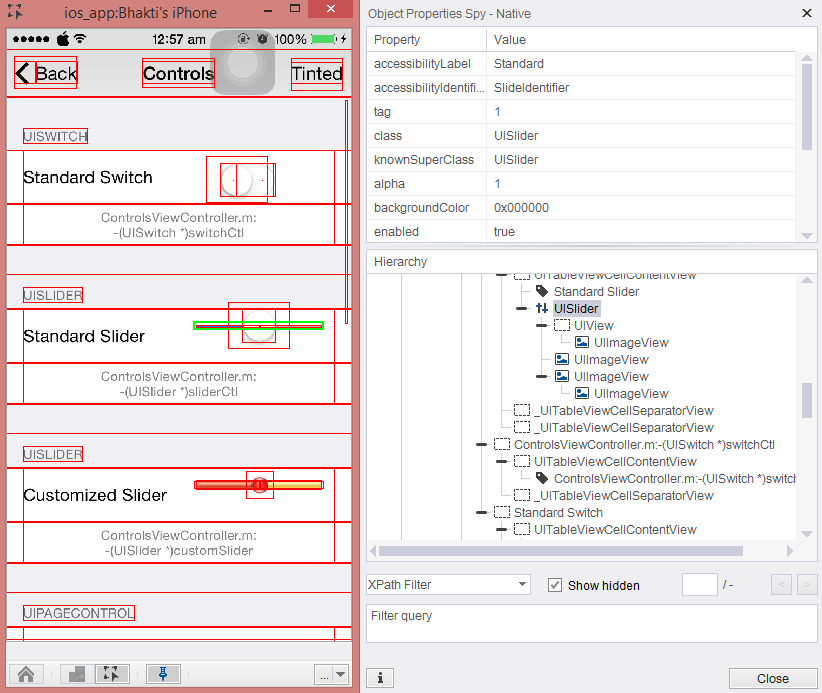Tap the Tinted button in navigation bar
Screen dimensions: 822x693
coord(316,74)
